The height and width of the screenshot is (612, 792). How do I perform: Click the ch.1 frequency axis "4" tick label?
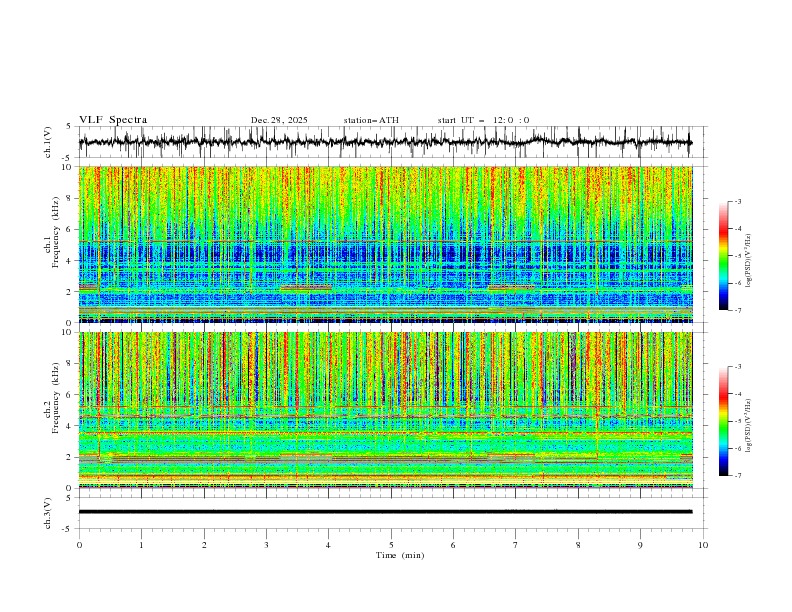click(69, 261)
